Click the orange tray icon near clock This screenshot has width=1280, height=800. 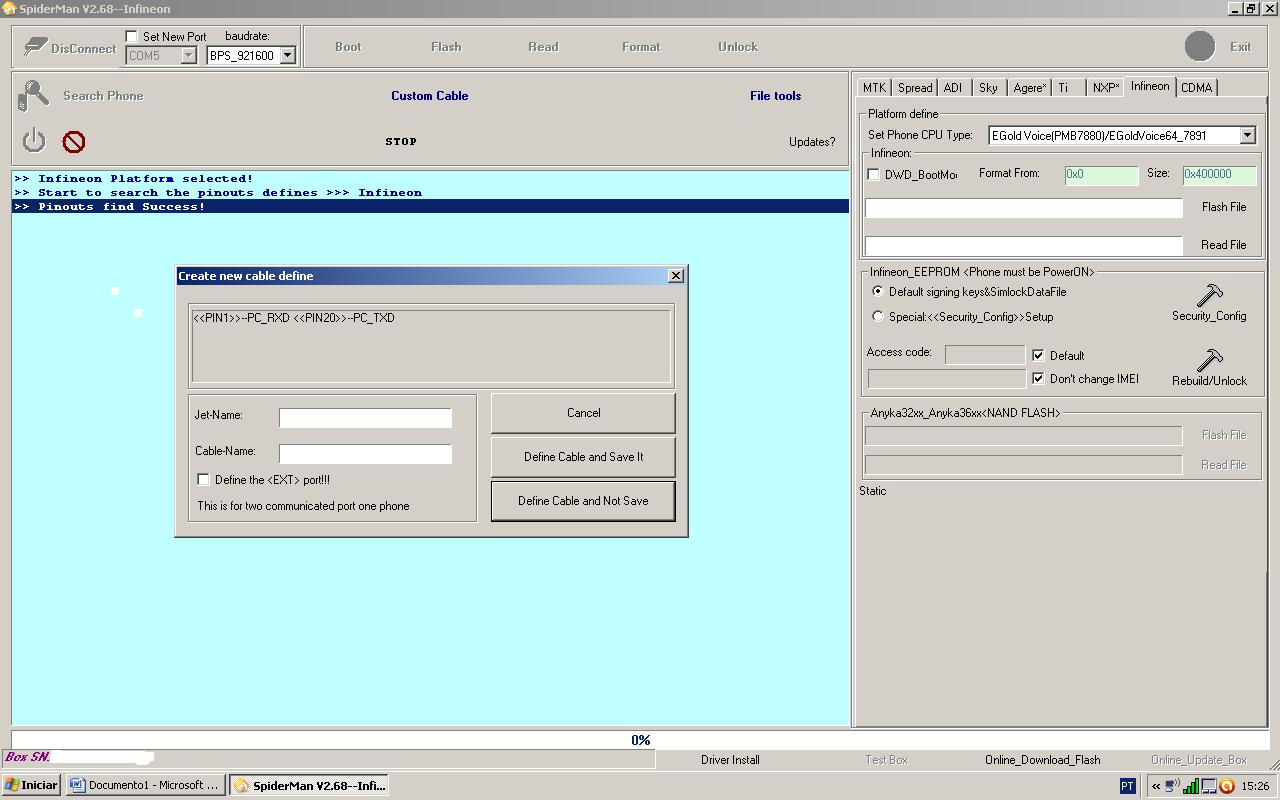point(1227,786)
